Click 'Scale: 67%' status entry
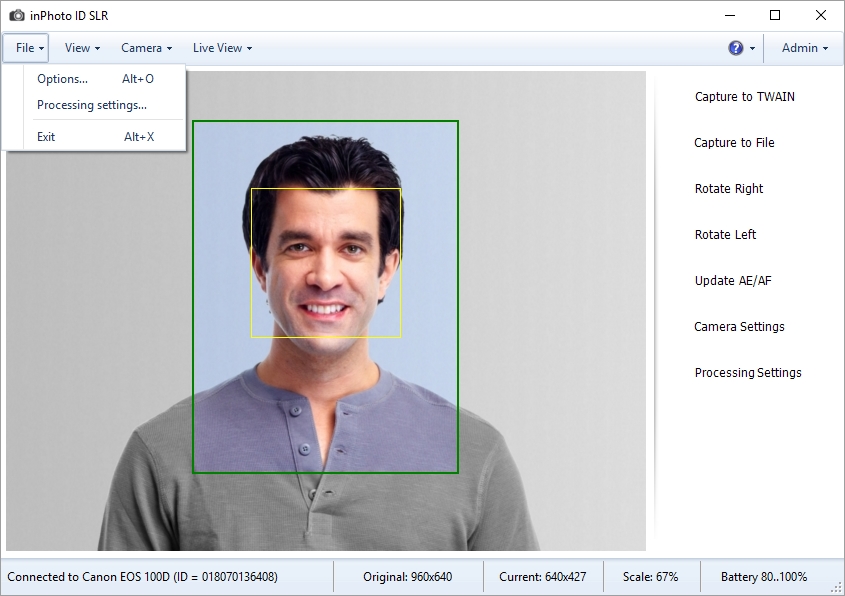This screenshot has height=596, width=845. [x=650, y=577]
